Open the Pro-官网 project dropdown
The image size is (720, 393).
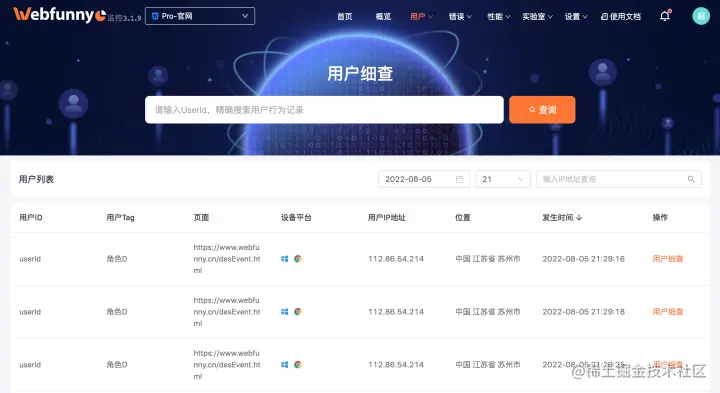pos(200,16)
